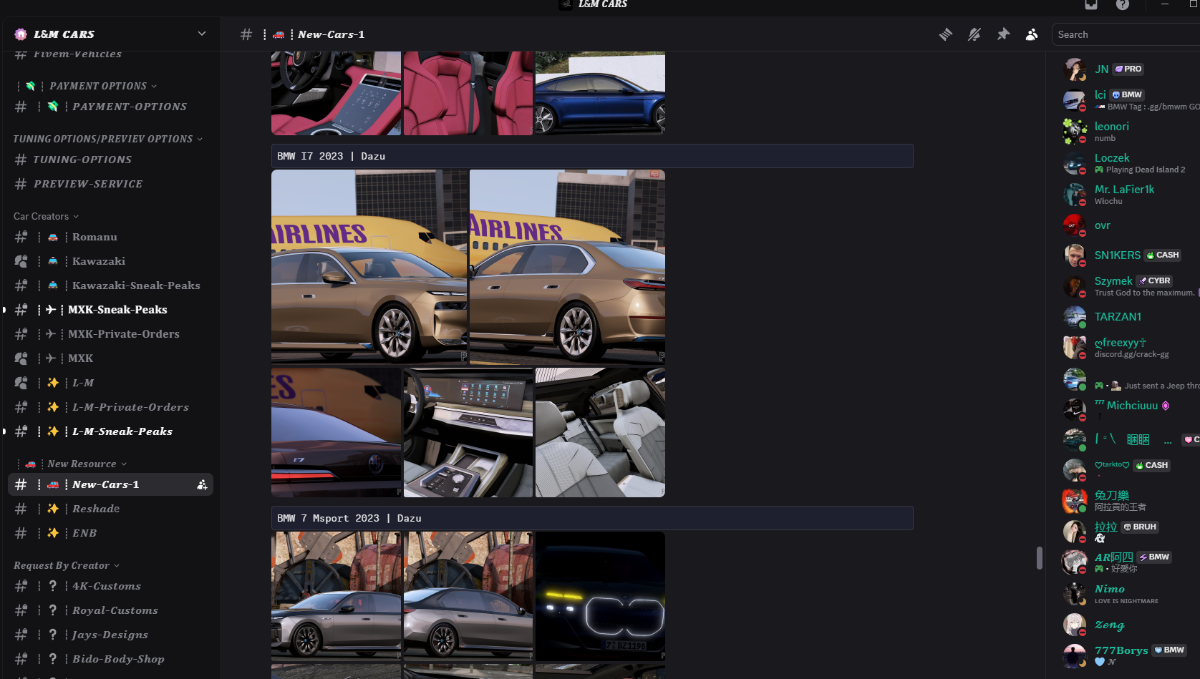Click the L&M CARS server icon

click(x=21, y=34)
